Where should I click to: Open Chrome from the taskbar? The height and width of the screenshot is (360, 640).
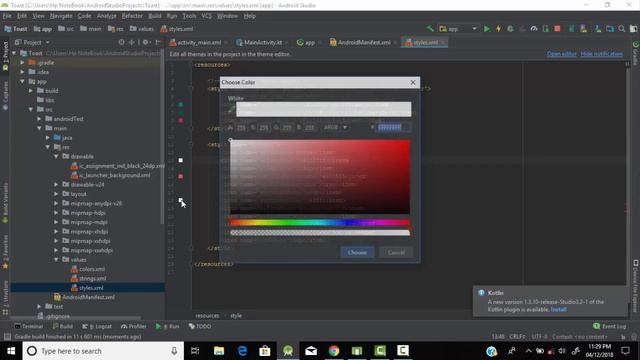click(x=334, y=351)
